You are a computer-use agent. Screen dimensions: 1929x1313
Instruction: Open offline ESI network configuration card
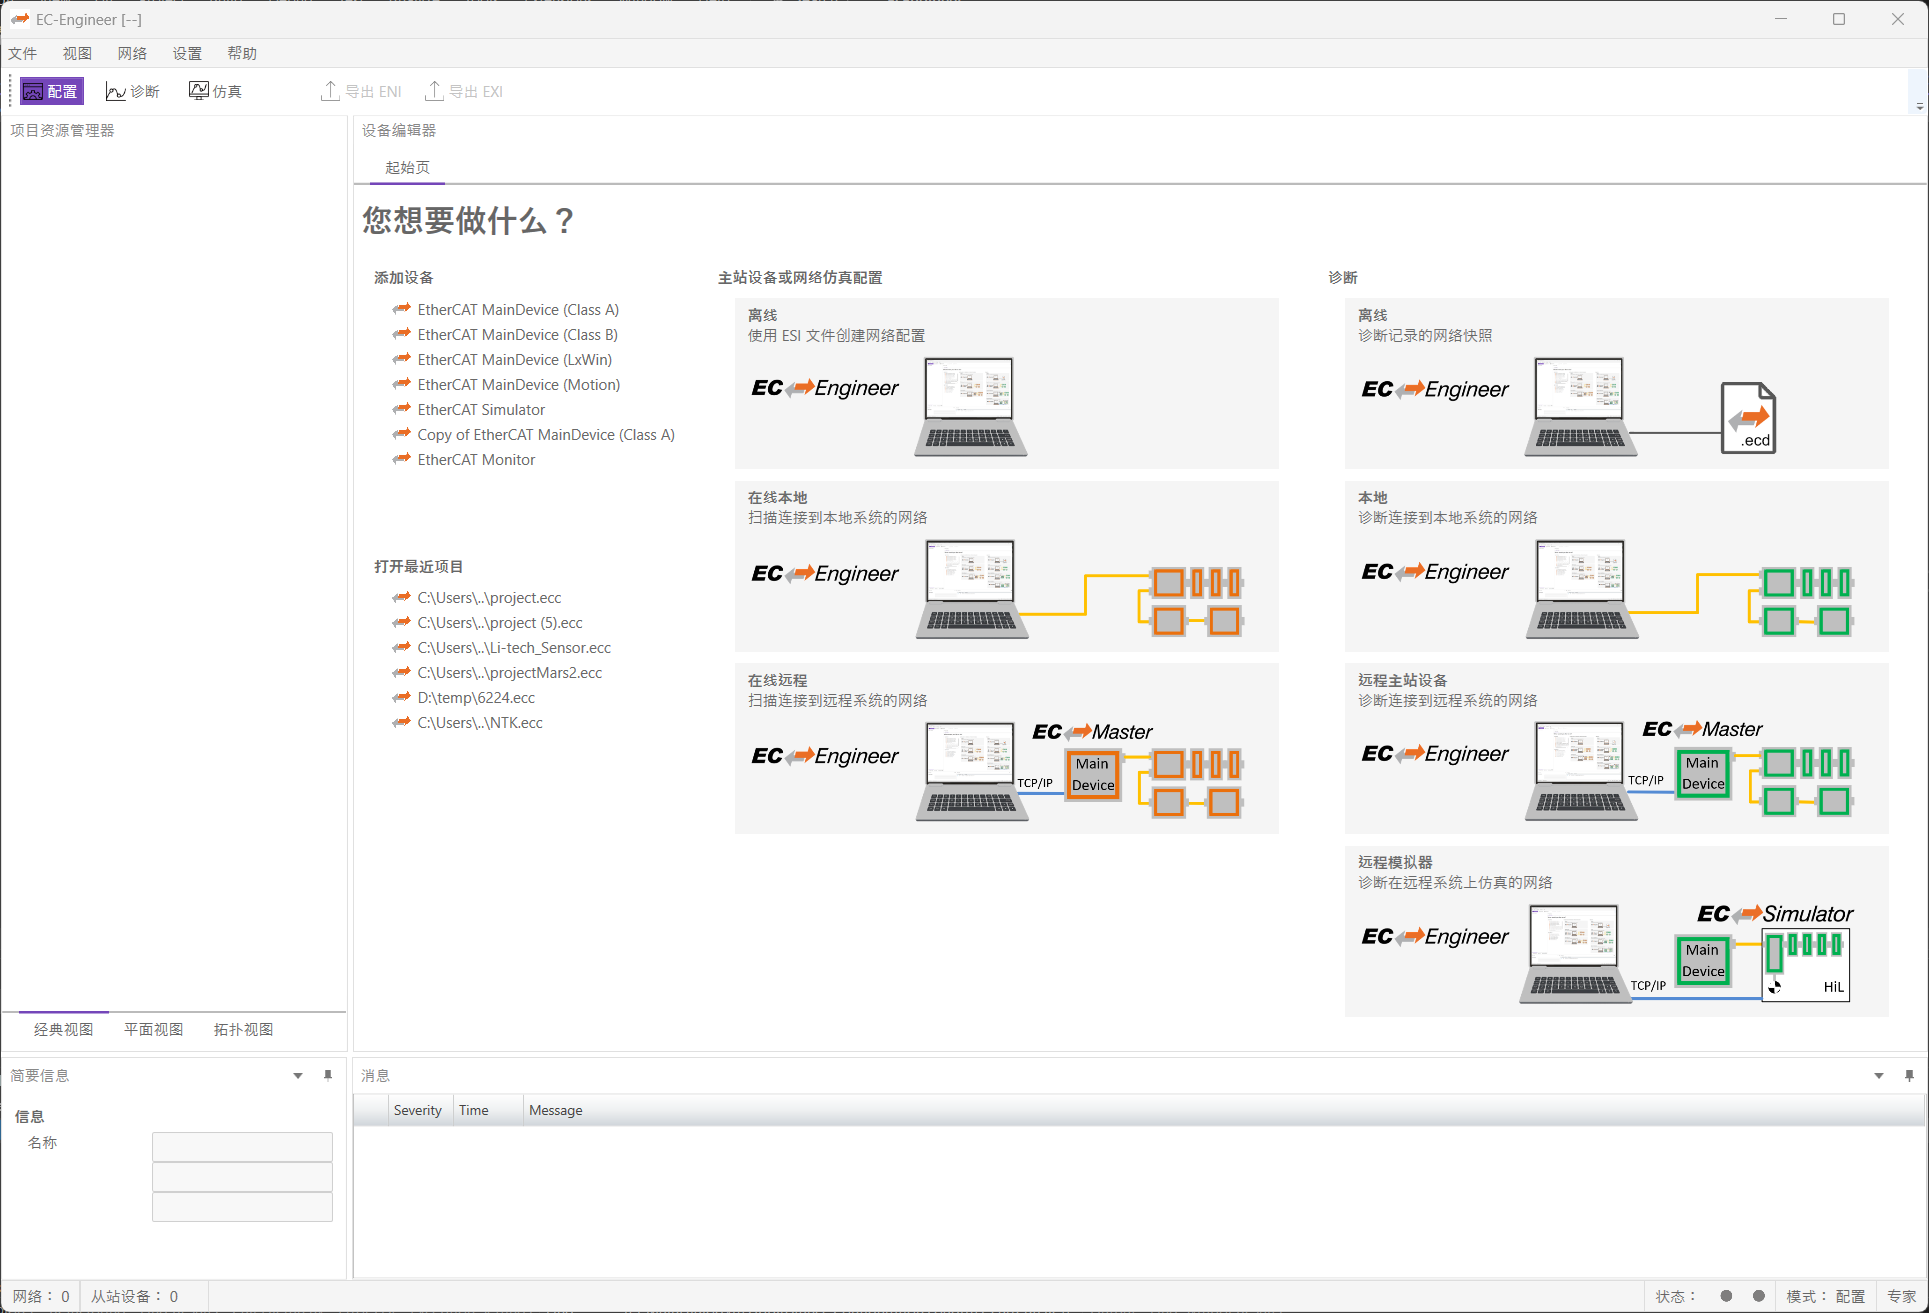pos(1006,383)
